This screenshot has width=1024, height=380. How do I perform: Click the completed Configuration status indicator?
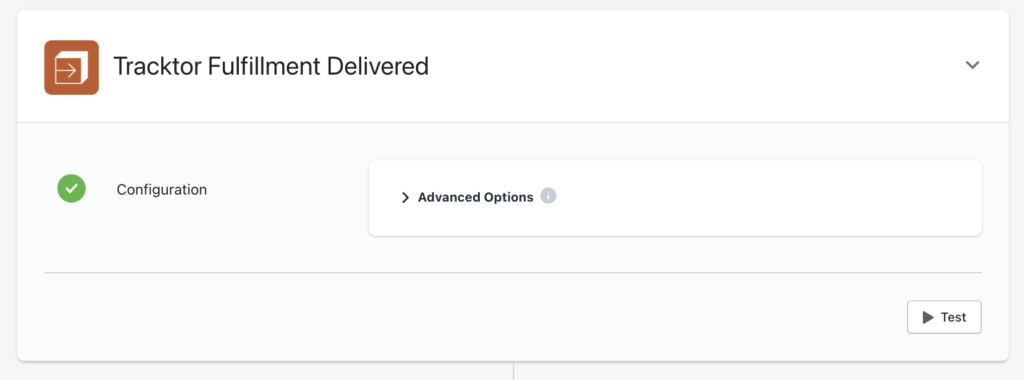tap(71, 189)
